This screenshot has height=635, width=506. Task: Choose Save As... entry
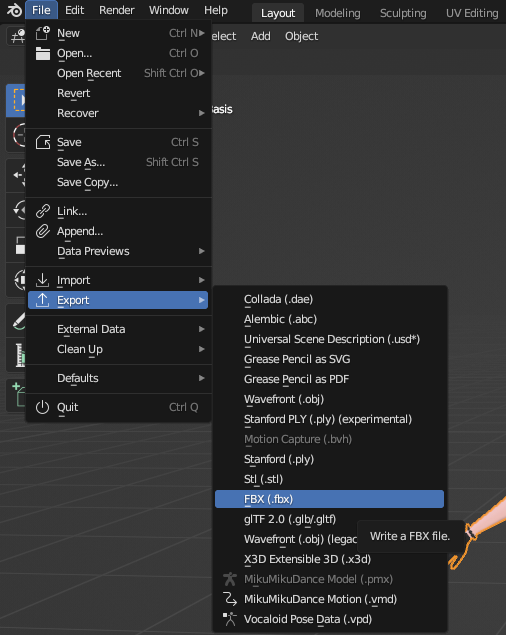pos(119,162)
